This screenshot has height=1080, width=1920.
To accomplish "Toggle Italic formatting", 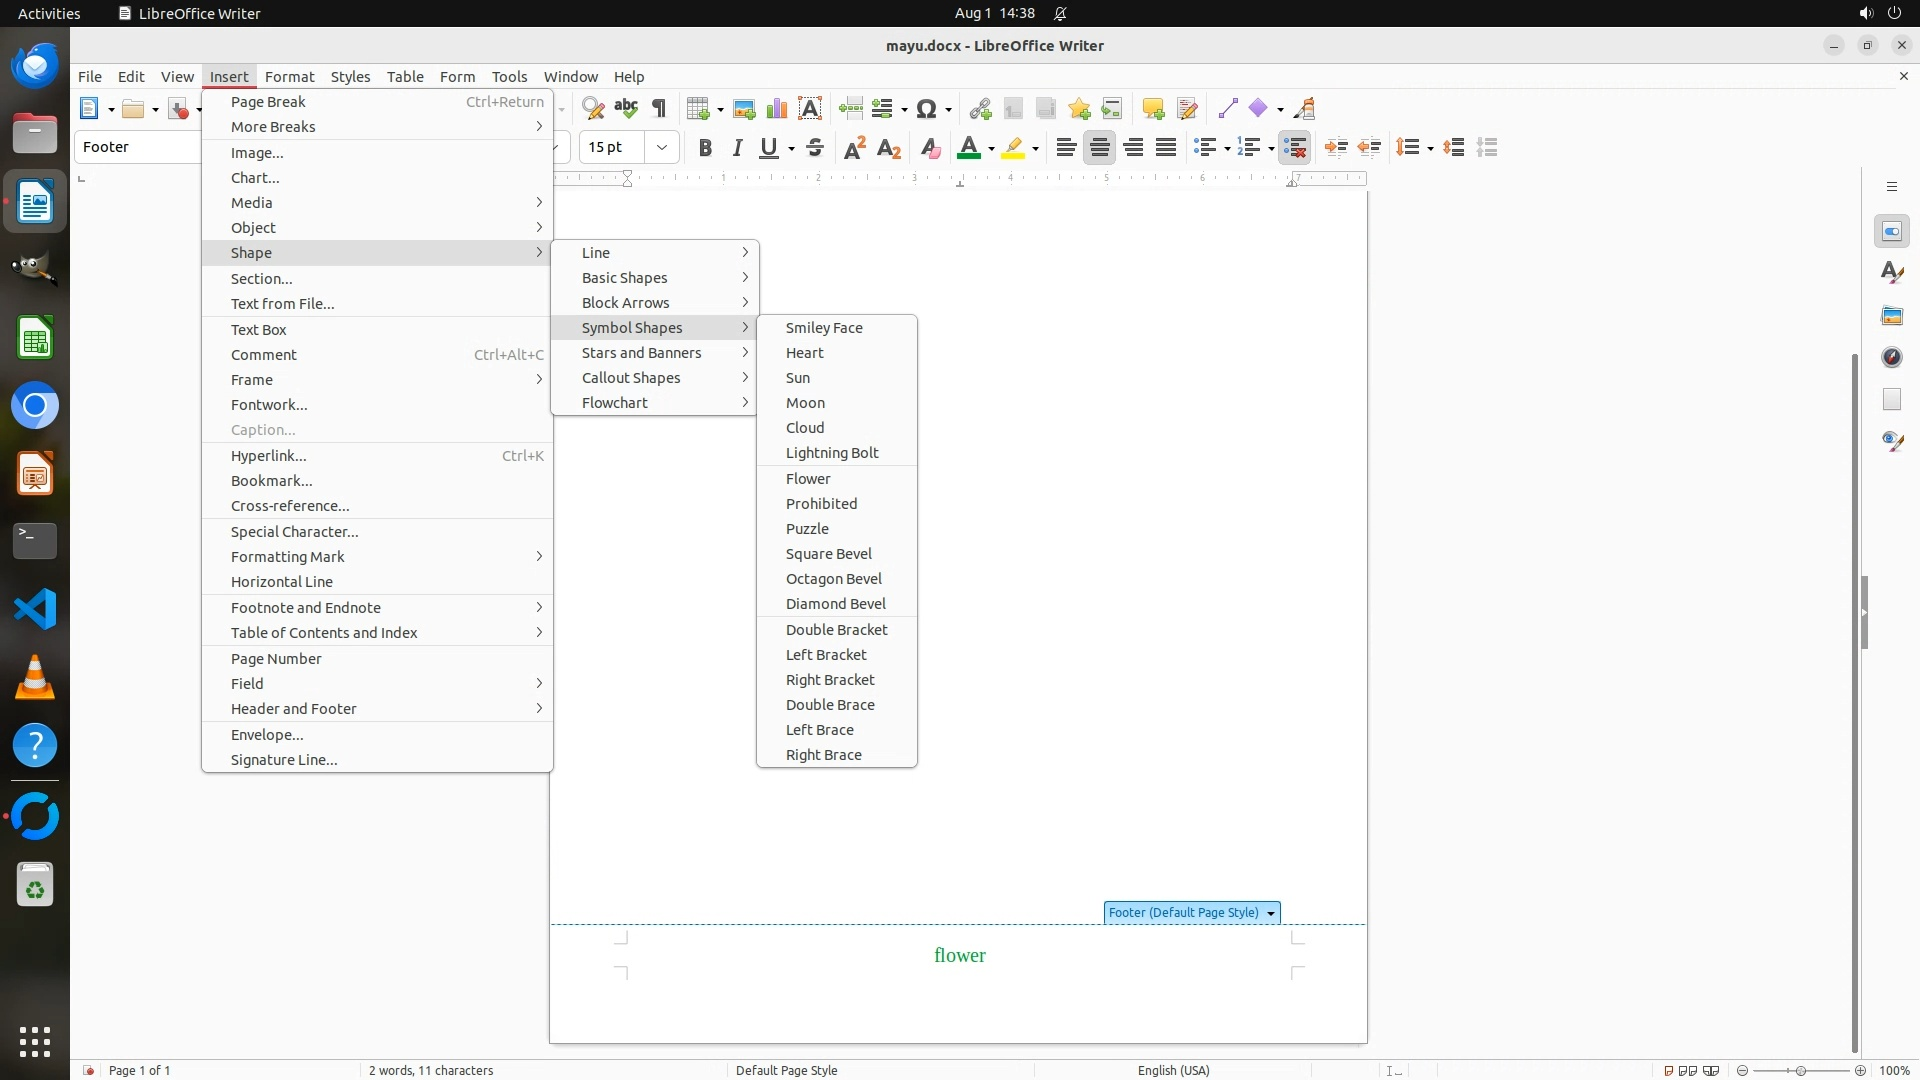I will point(738,148).
